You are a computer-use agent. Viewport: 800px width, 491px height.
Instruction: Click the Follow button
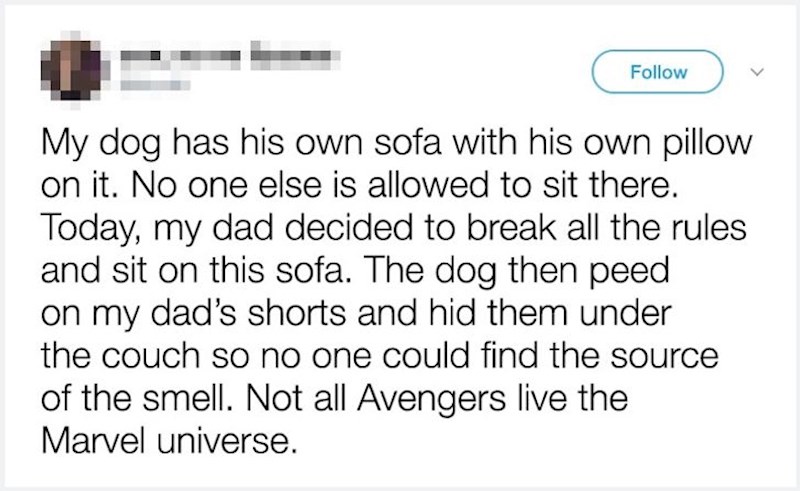[x=658, y=72]
